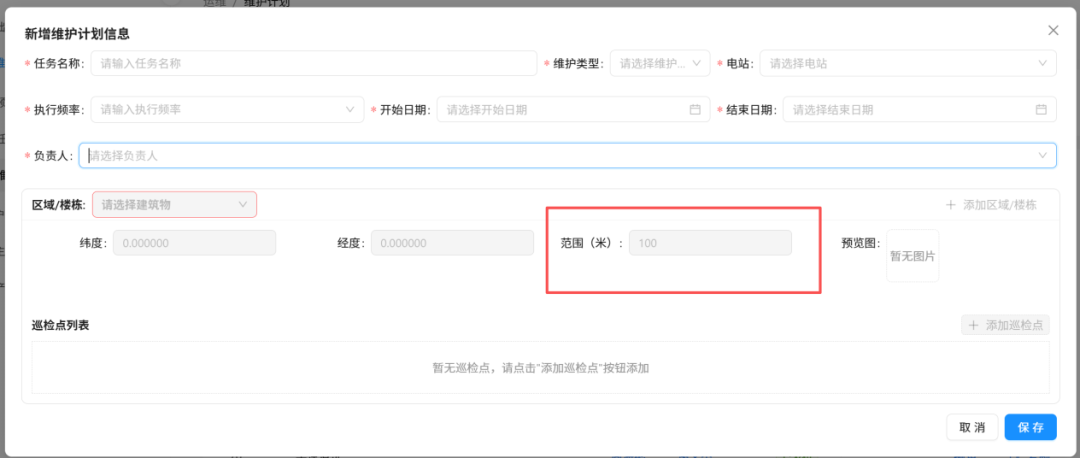Click the close X icon of dialog
This screenshot has height=458, width=1080.
[x=1053, y=31]
